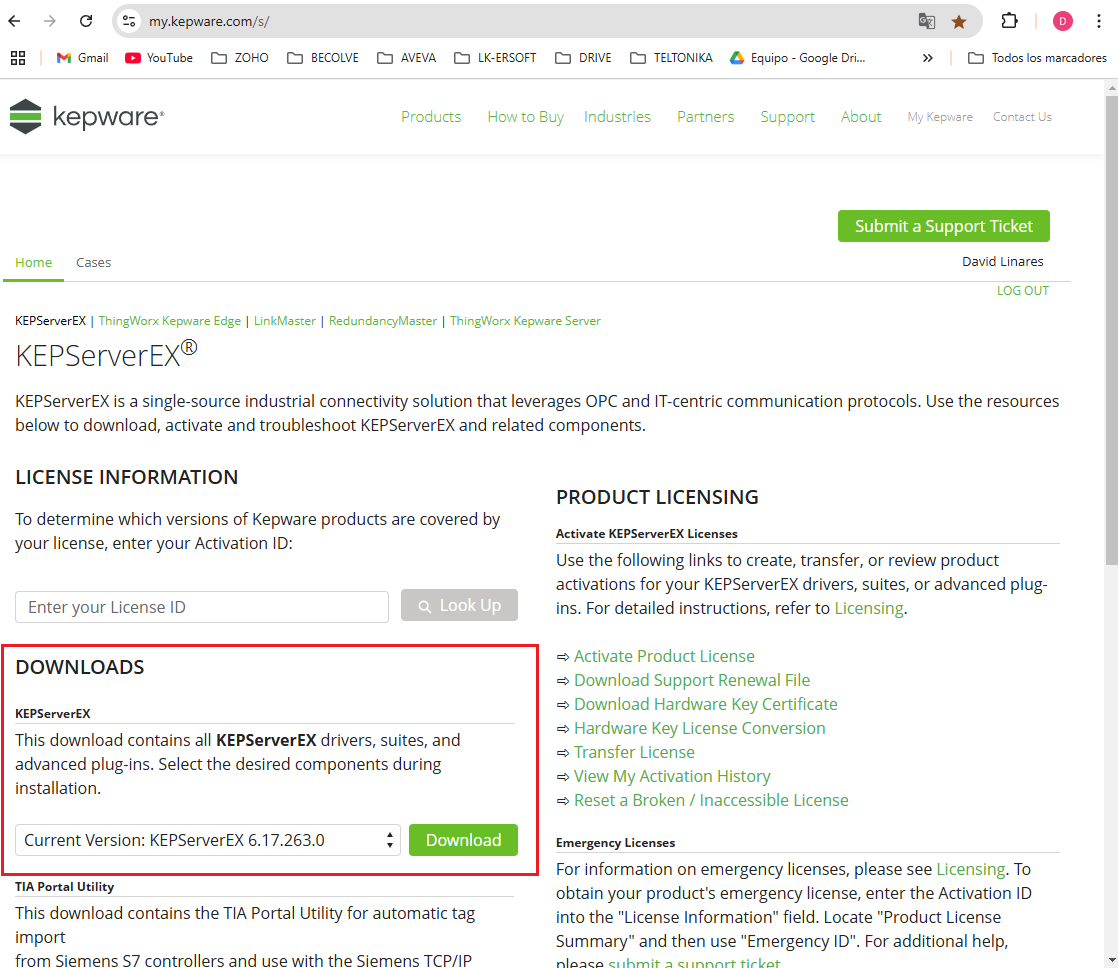The height and width of the screenshot is (968, 1118).
Task: Open the Industries menu
Action: point(617,117)
